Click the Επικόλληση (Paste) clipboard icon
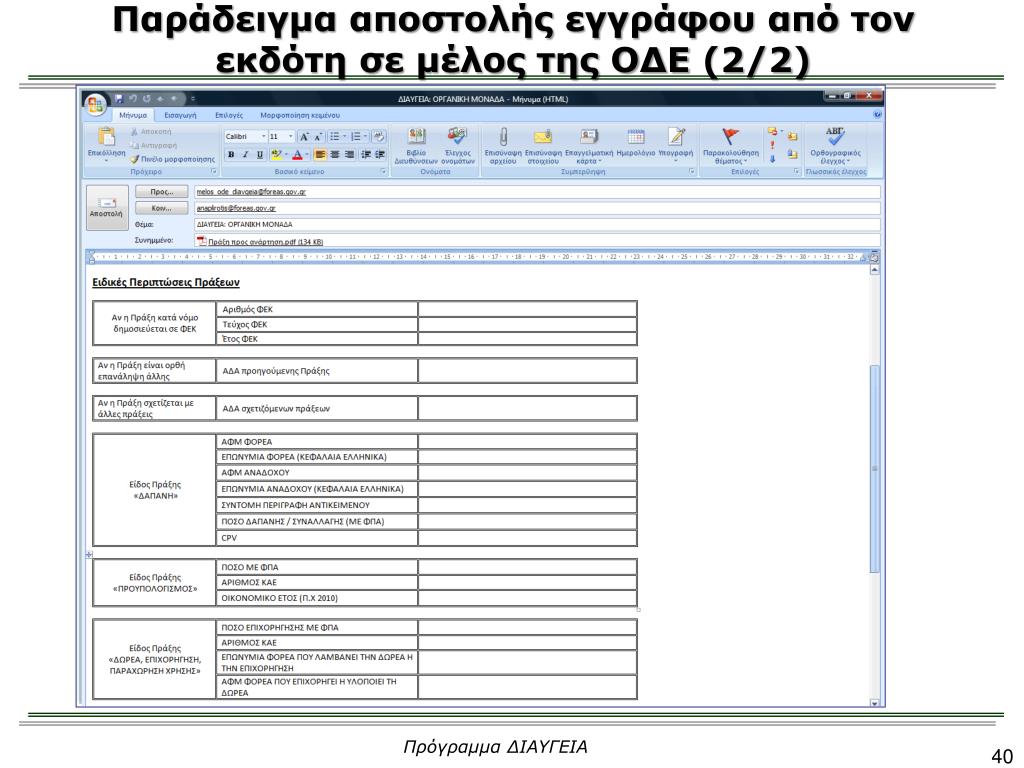Image resolution: width=1024 pixels, height=768 pixels. coord(106,137)
